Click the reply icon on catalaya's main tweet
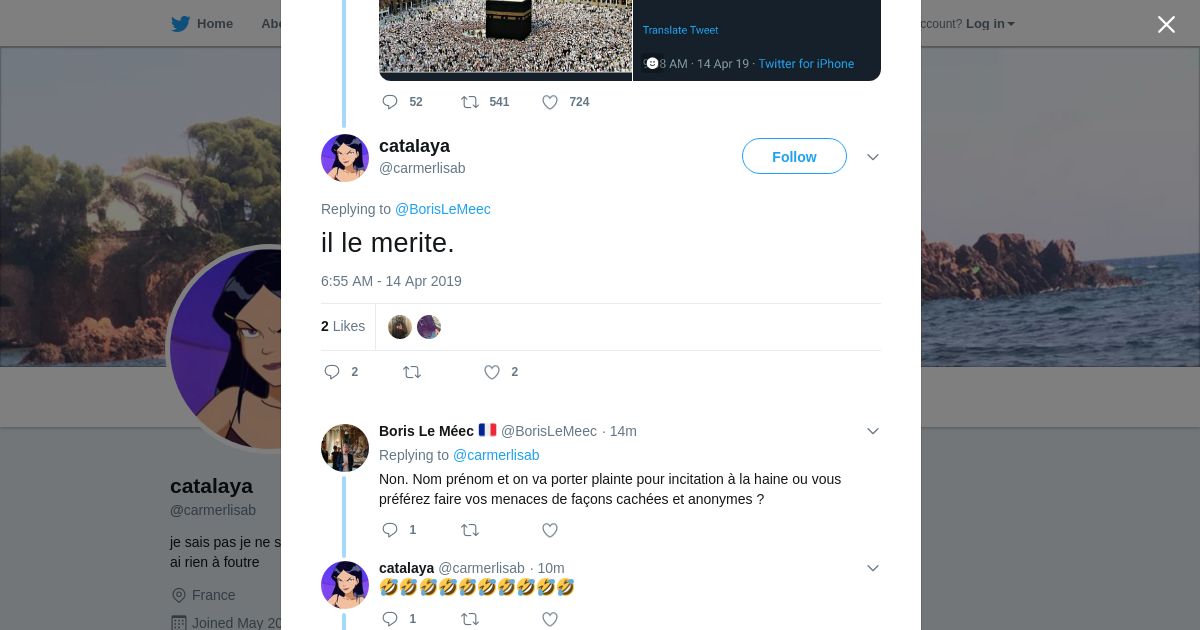The width and height of the screenshot is (1200, 630). pyautogui.click(x=333, y=372)
